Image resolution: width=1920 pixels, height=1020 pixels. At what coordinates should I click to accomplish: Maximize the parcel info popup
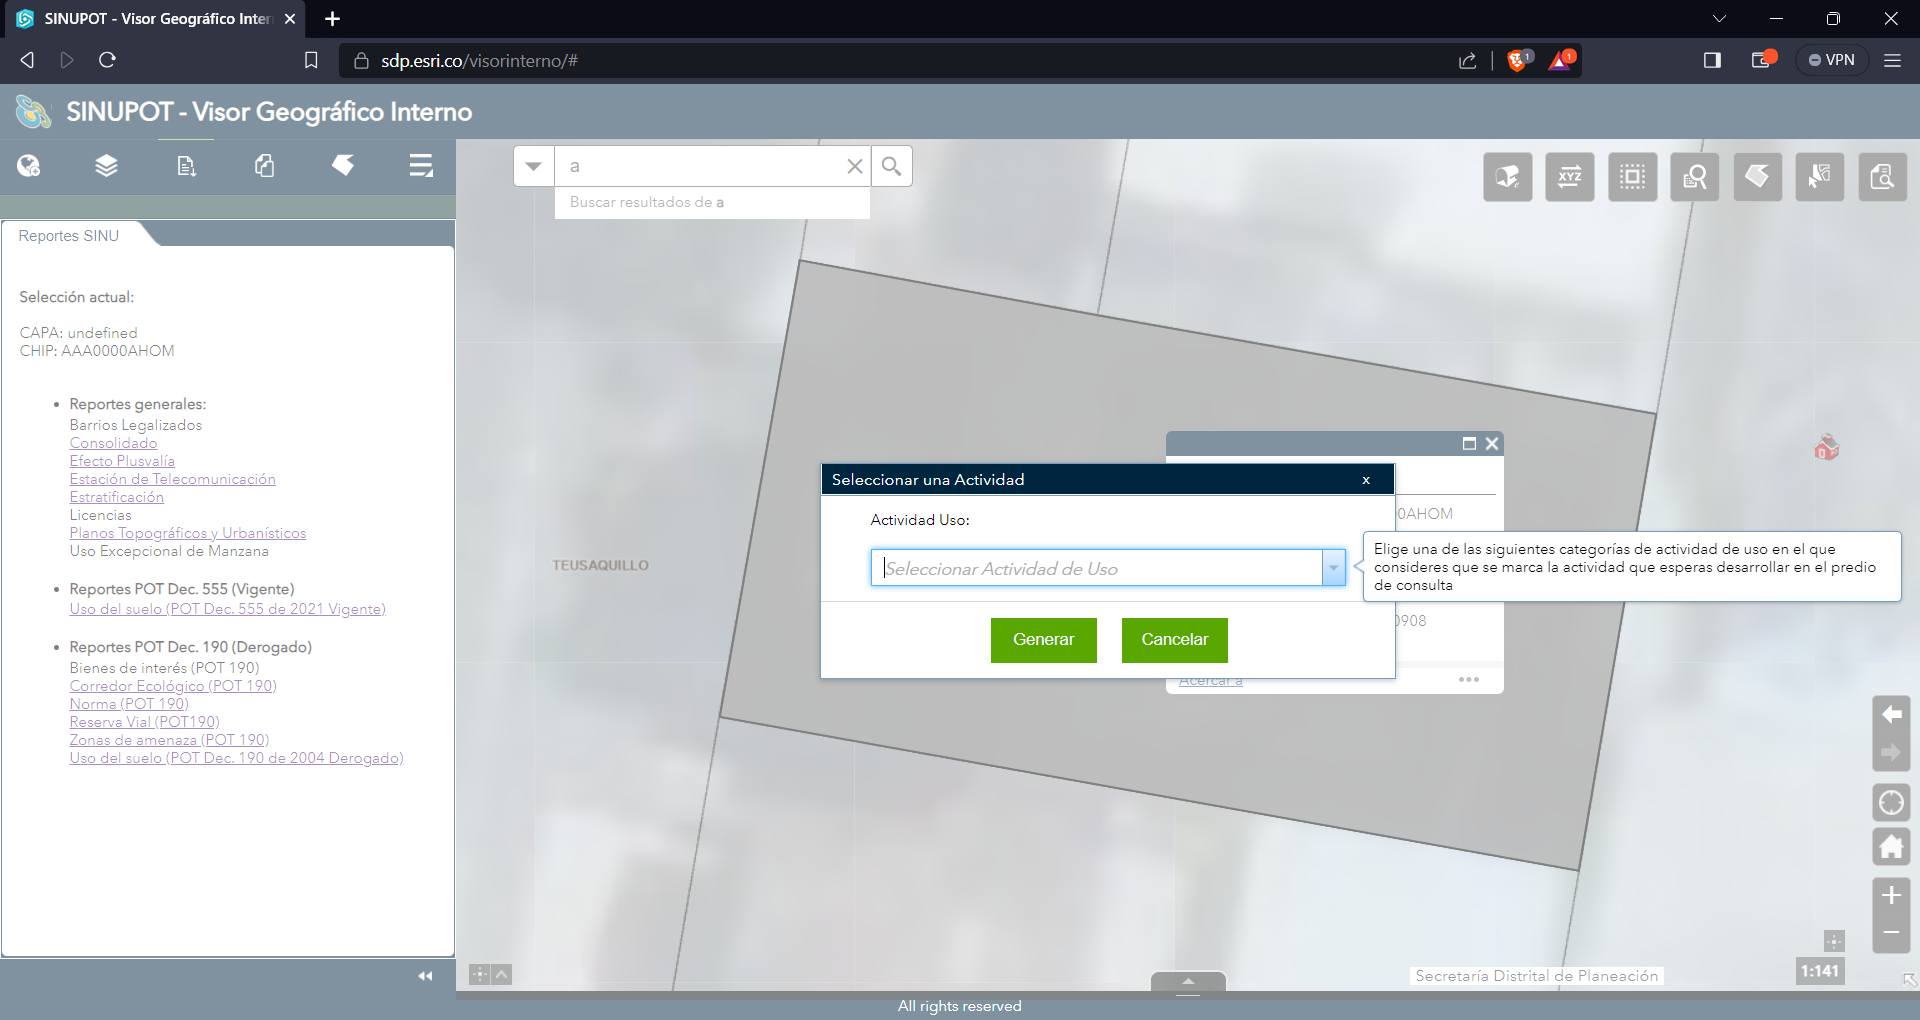(x=1469, y=443)
